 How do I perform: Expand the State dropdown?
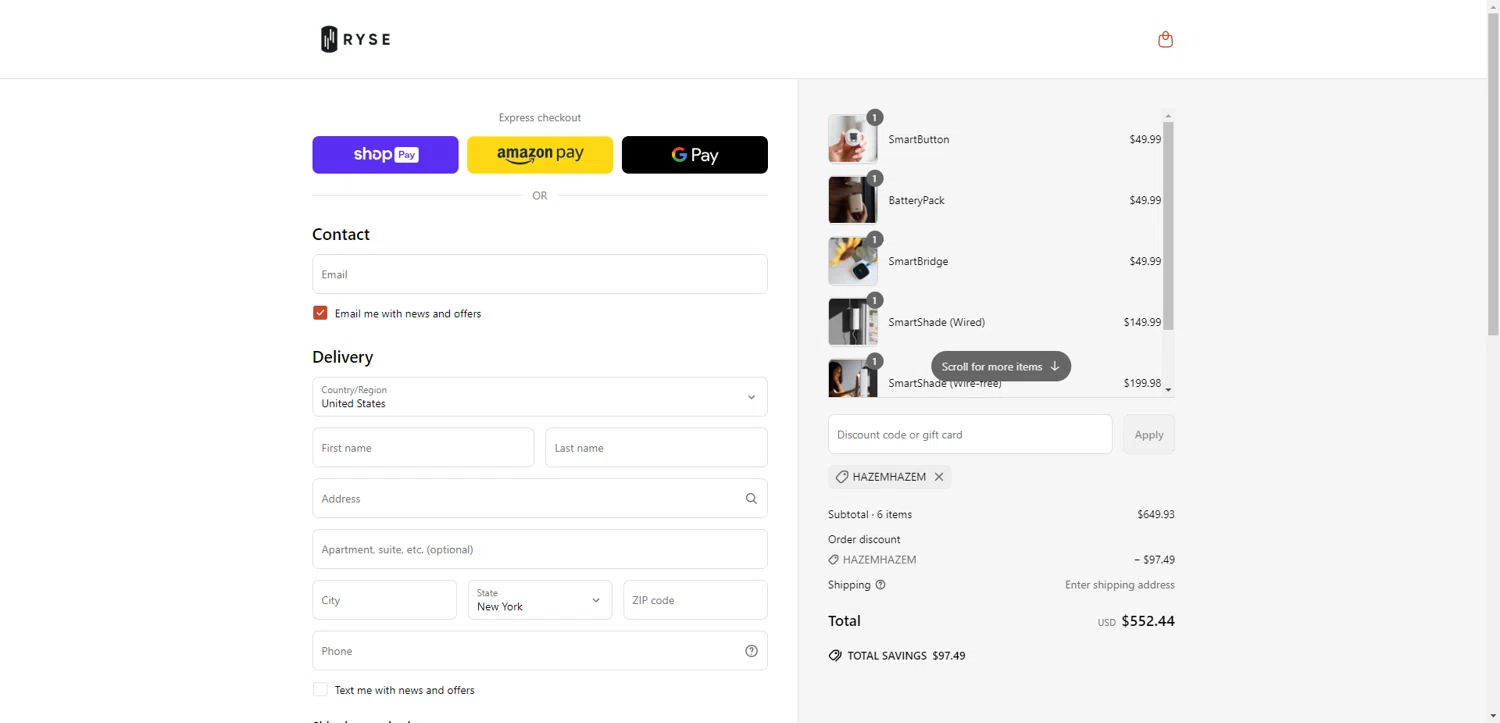(539, 600)
